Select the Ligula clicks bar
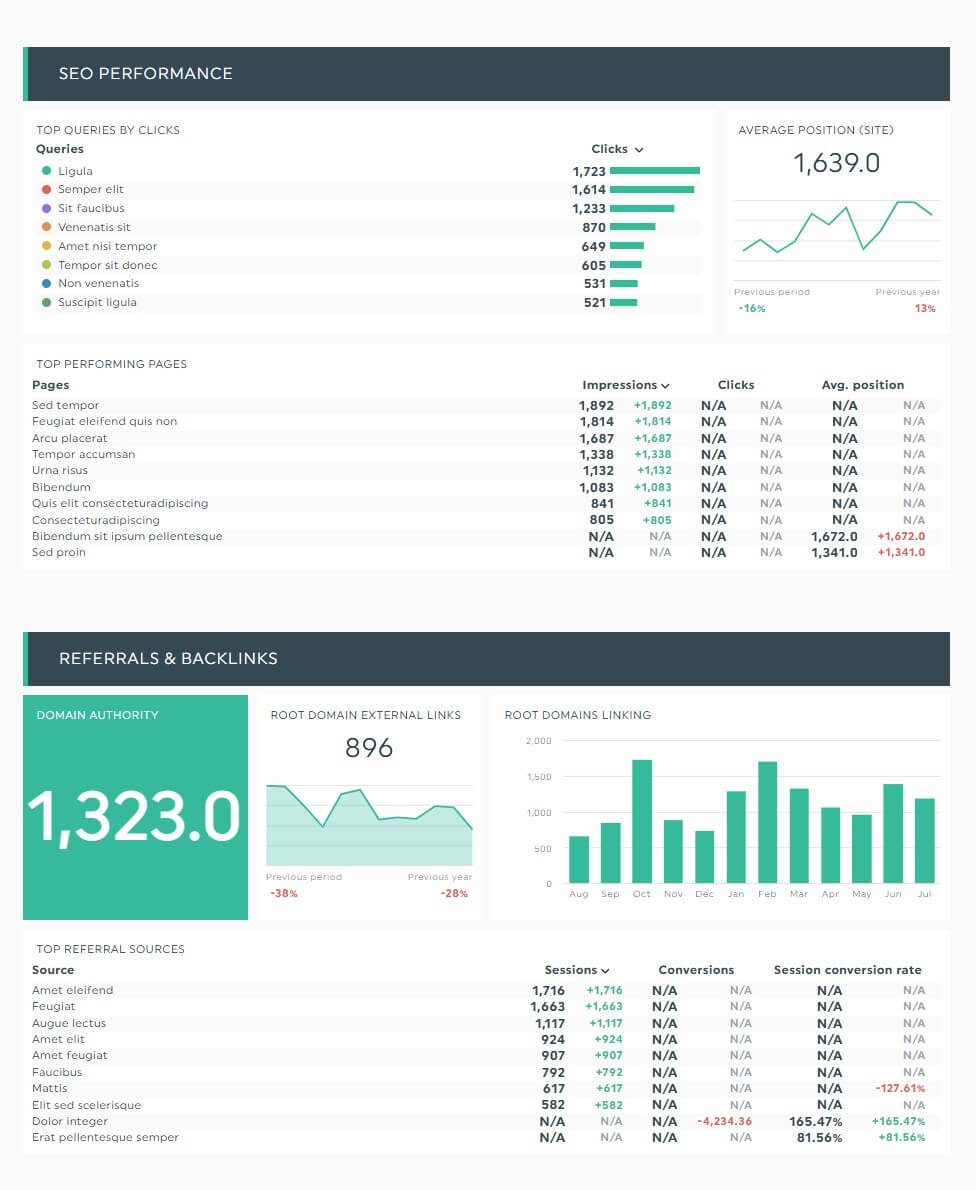Image resolution: width=976 pixels, height=1190 pixels. tap(655, 171)
